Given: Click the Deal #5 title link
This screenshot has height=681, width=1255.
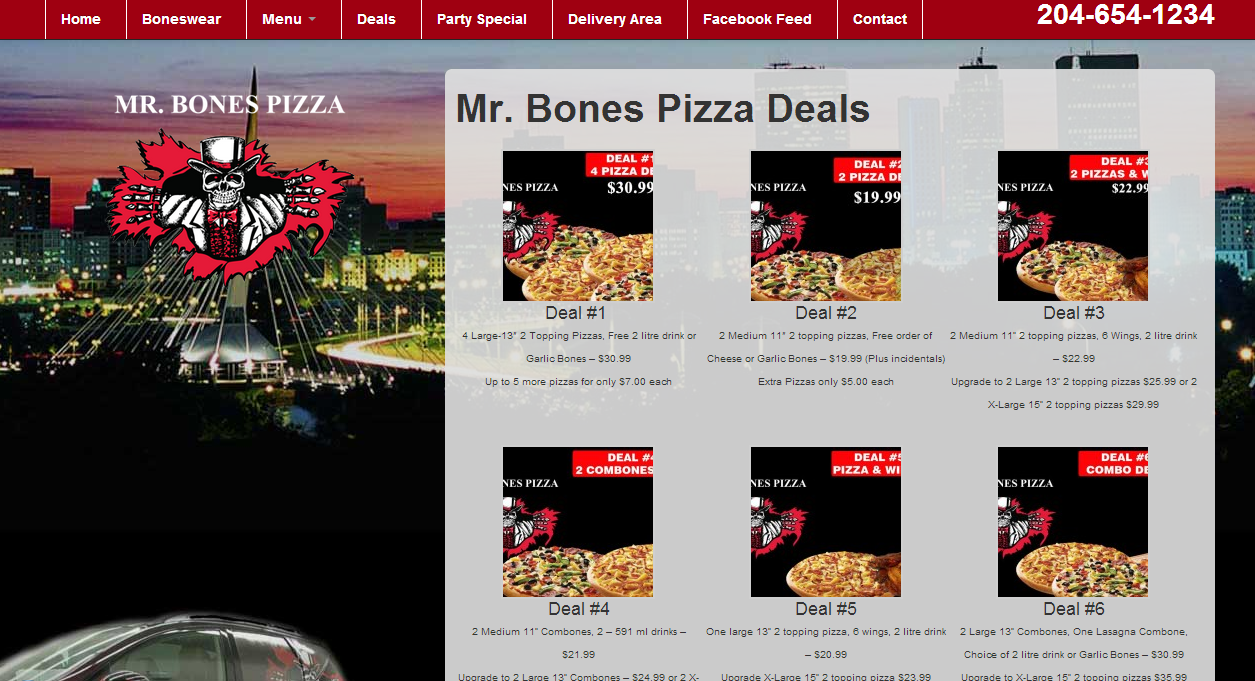Looking at the screenshot, I should 826,609.
